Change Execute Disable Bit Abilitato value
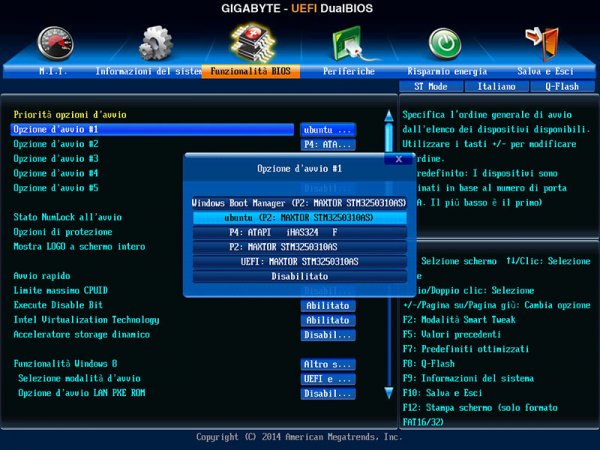This screenshot has width=600, height=450. pyautogui.click(x=328, y=305)
